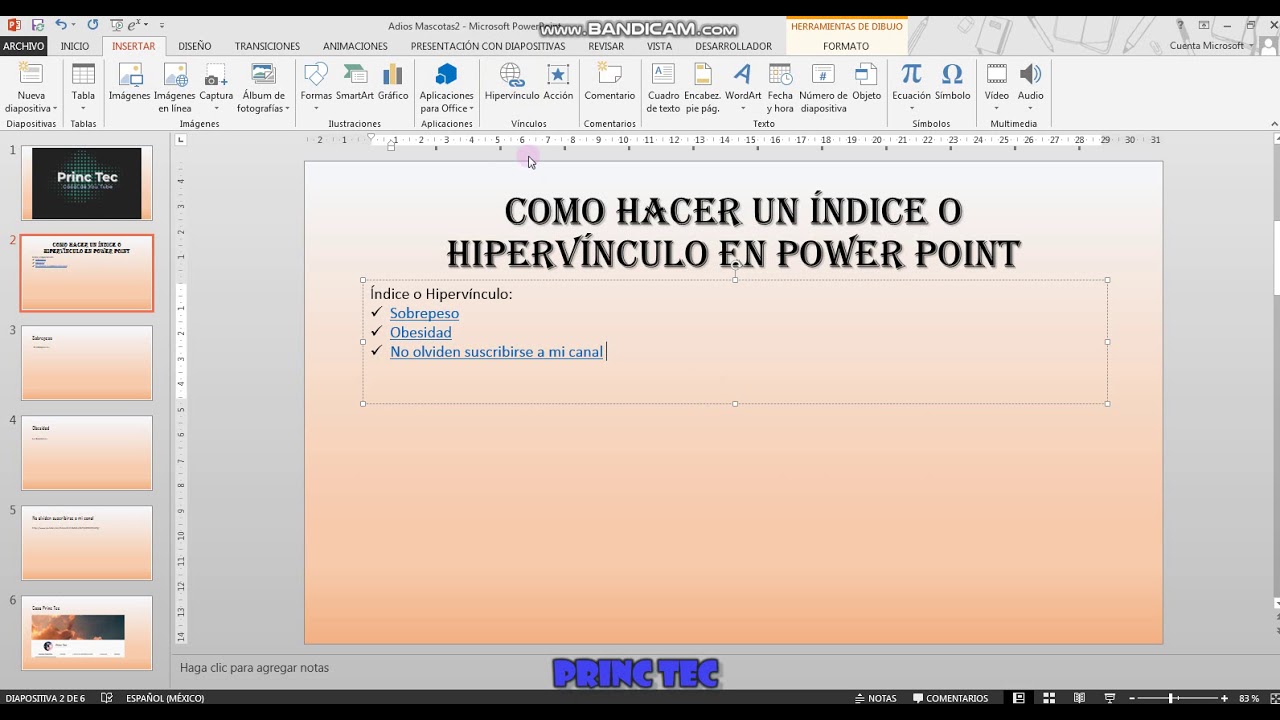Switch to Normal view in status bar
Viewport: 1280px width, 720px height.
[x=1019, y=698]
